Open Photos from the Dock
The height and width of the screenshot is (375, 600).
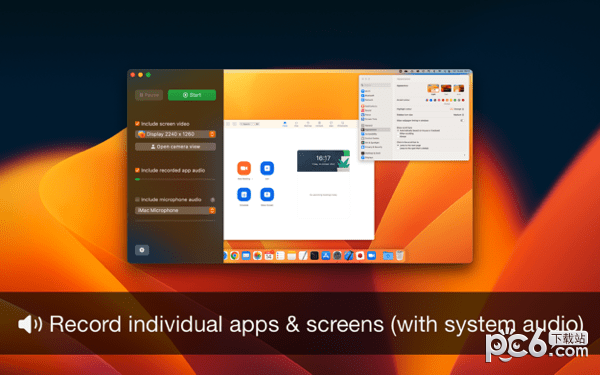258,256
